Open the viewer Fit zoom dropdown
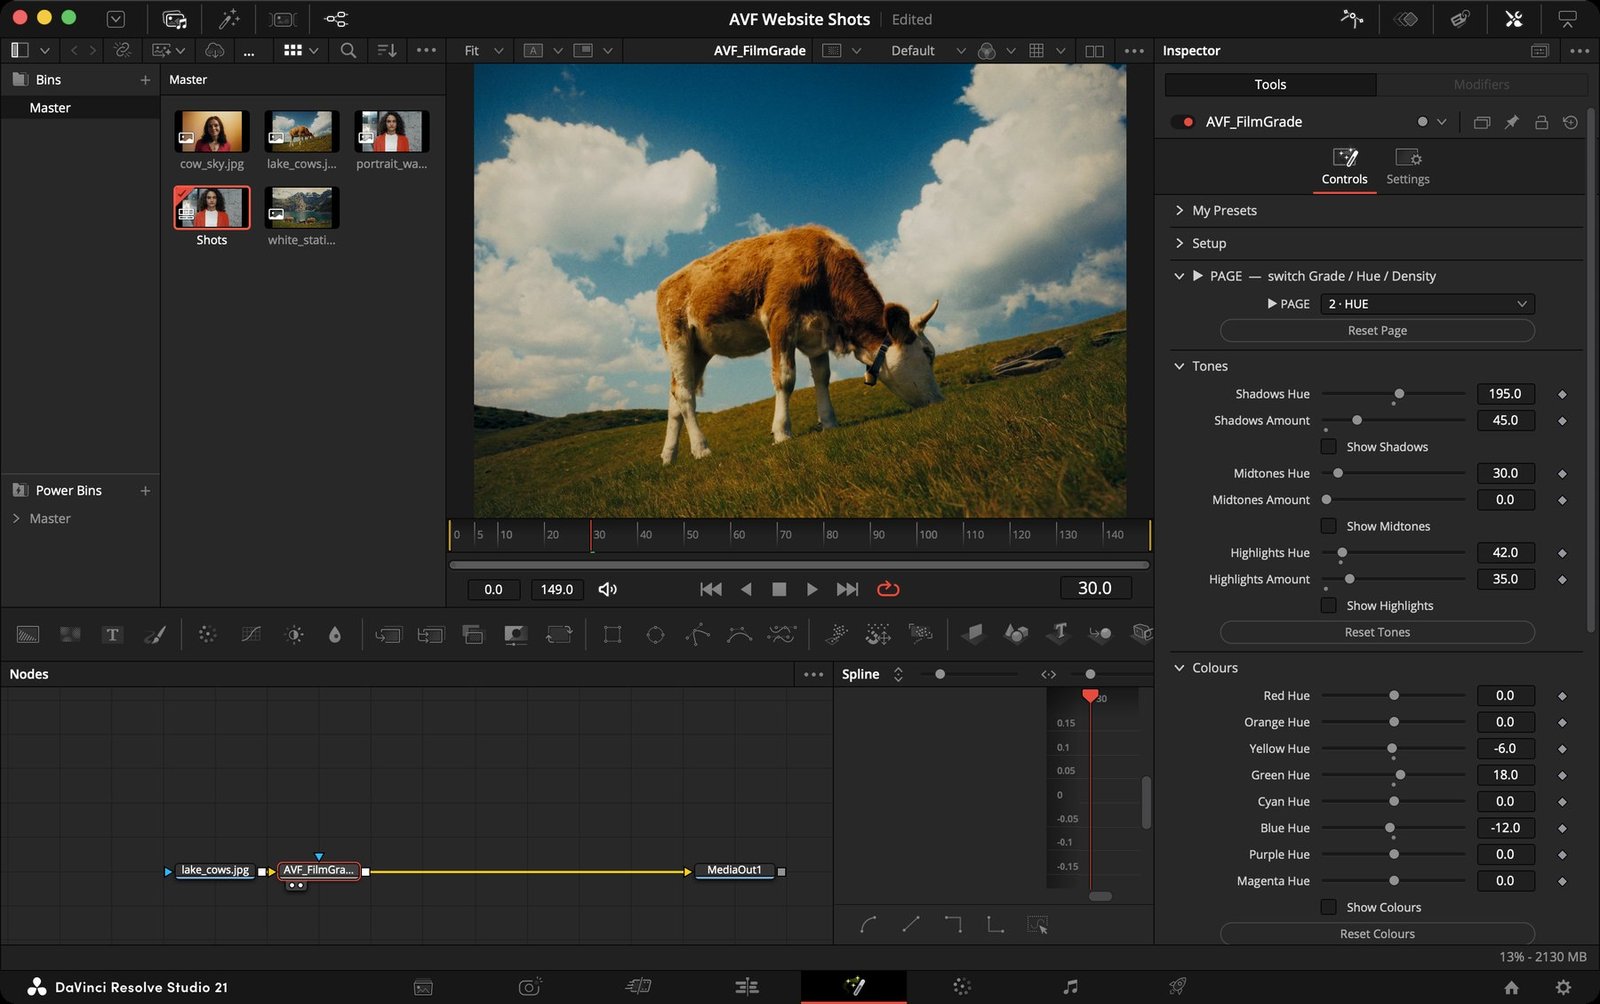Screen dimensions: 1600x1004 click(484, 50)
